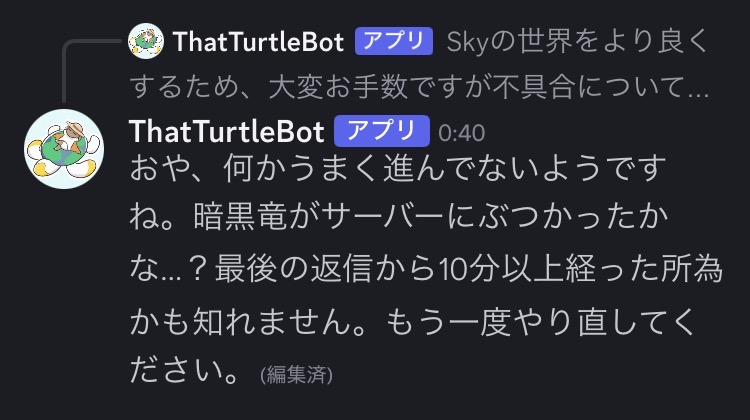The width and height of the screenshot is (750, 420).
Task: Click the (編集済) edited label
Action: (296, 375)
